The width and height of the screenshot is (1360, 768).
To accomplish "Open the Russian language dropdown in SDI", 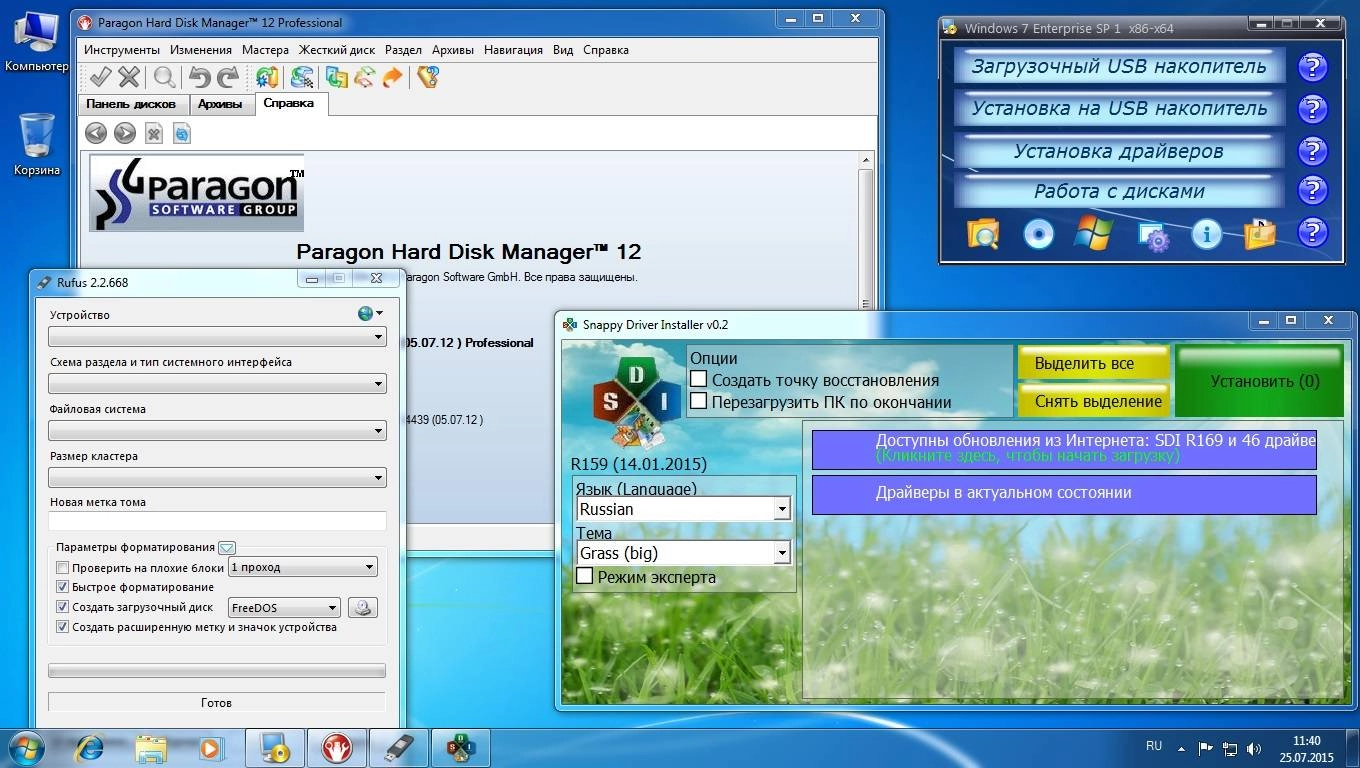I will click(683, 509).
